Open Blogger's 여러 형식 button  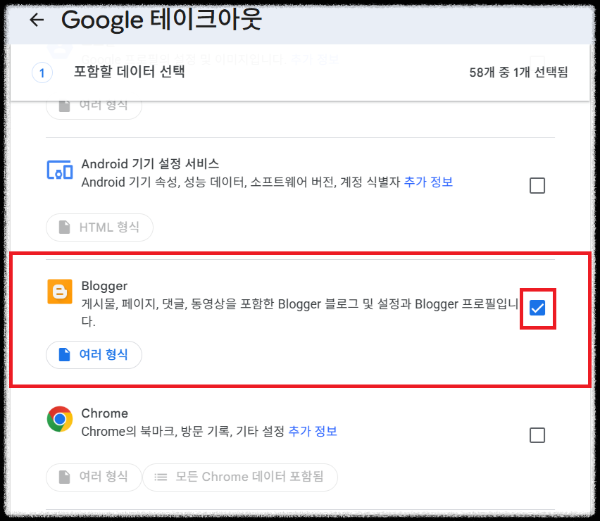(x=94, y=355)
